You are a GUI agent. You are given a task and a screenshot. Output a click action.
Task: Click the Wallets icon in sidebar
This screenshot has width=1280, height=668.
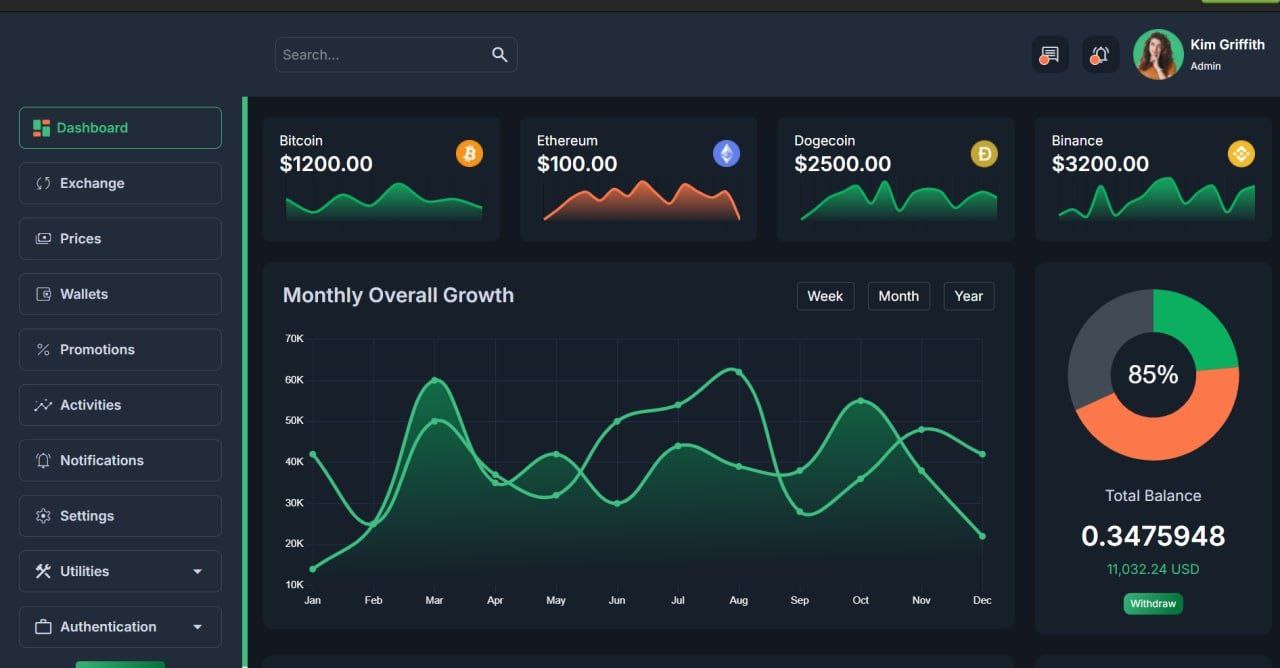[x=43, y=294]
